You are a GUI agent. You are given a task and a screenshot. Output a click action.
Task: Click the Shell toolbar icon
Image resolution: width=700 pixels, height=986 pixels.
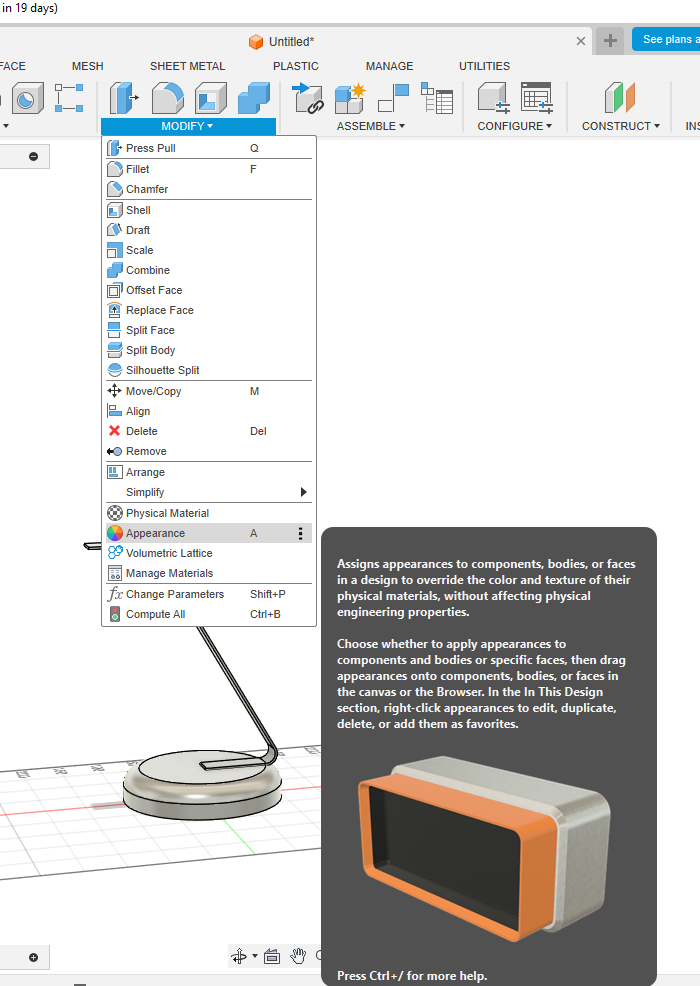coord(211,98)
